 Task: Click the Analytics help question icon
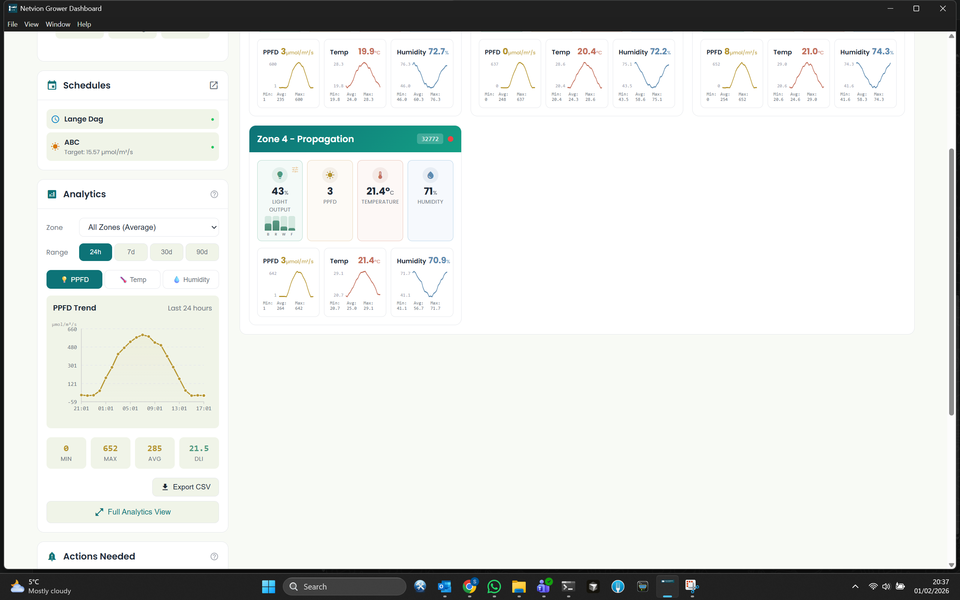214,195
